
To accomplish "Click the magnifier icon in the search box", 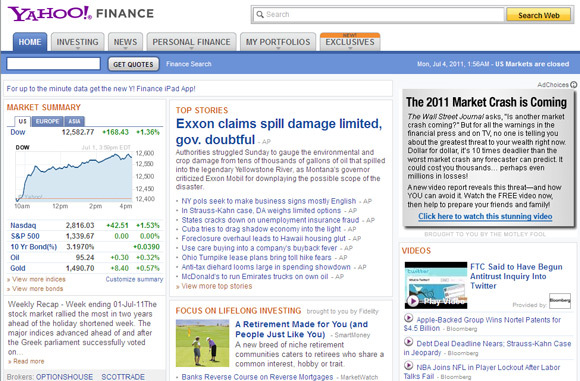I will tap(260, 14).
